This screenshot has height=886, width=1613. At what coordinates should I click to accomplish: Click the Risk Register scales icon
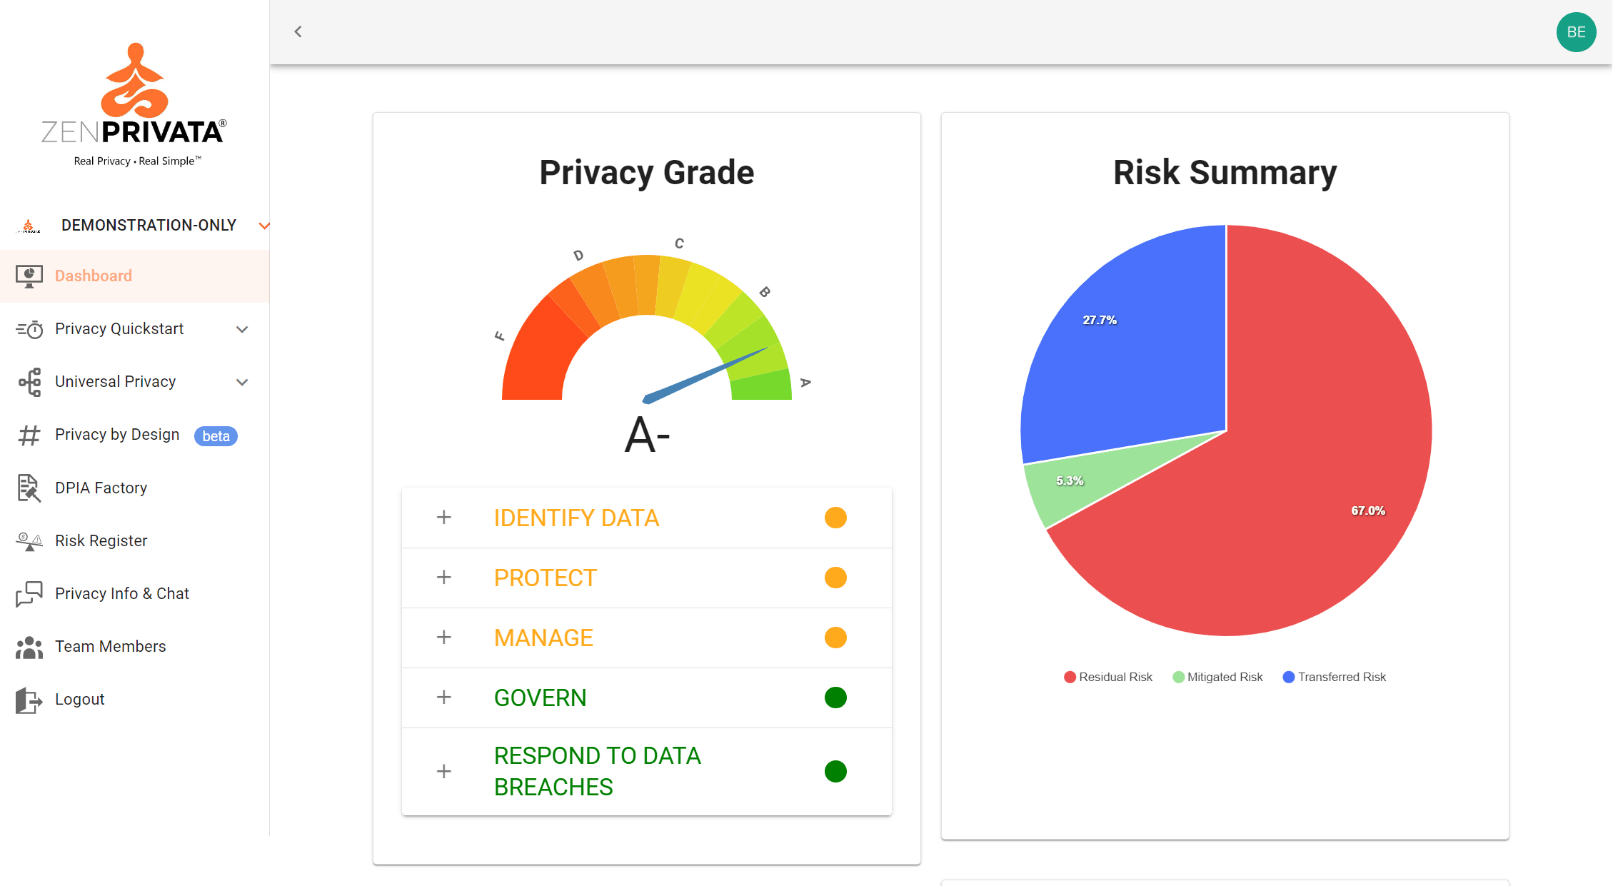click(x=29, y=541)
